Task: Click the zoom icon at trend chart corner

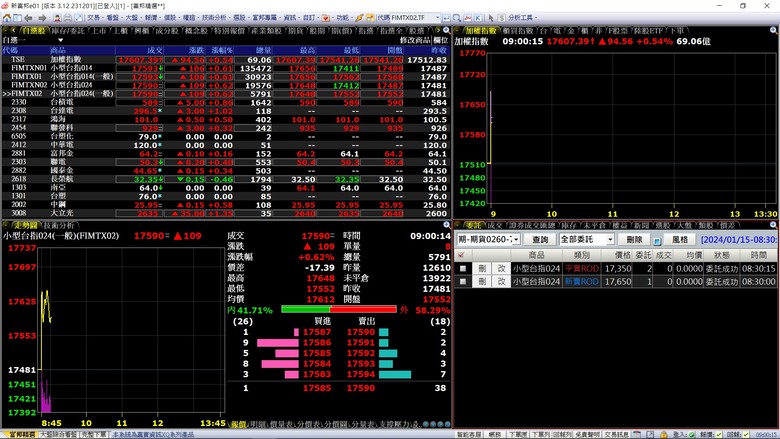Action: (x=447, y=225)
